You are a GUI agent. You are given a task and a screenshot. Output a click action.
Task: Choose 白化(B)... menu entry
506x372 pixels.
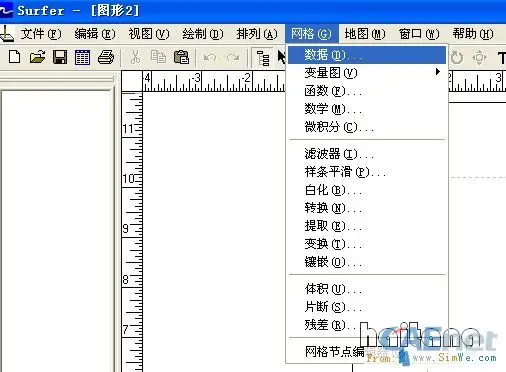click(x=367, y=190)
